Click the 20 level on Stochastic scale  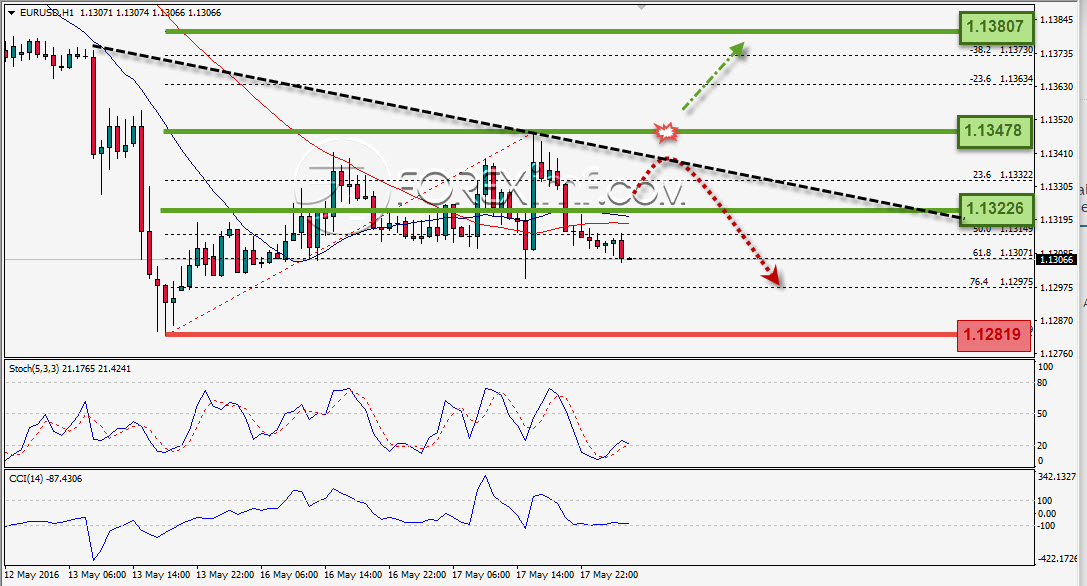coord(1043,445)
